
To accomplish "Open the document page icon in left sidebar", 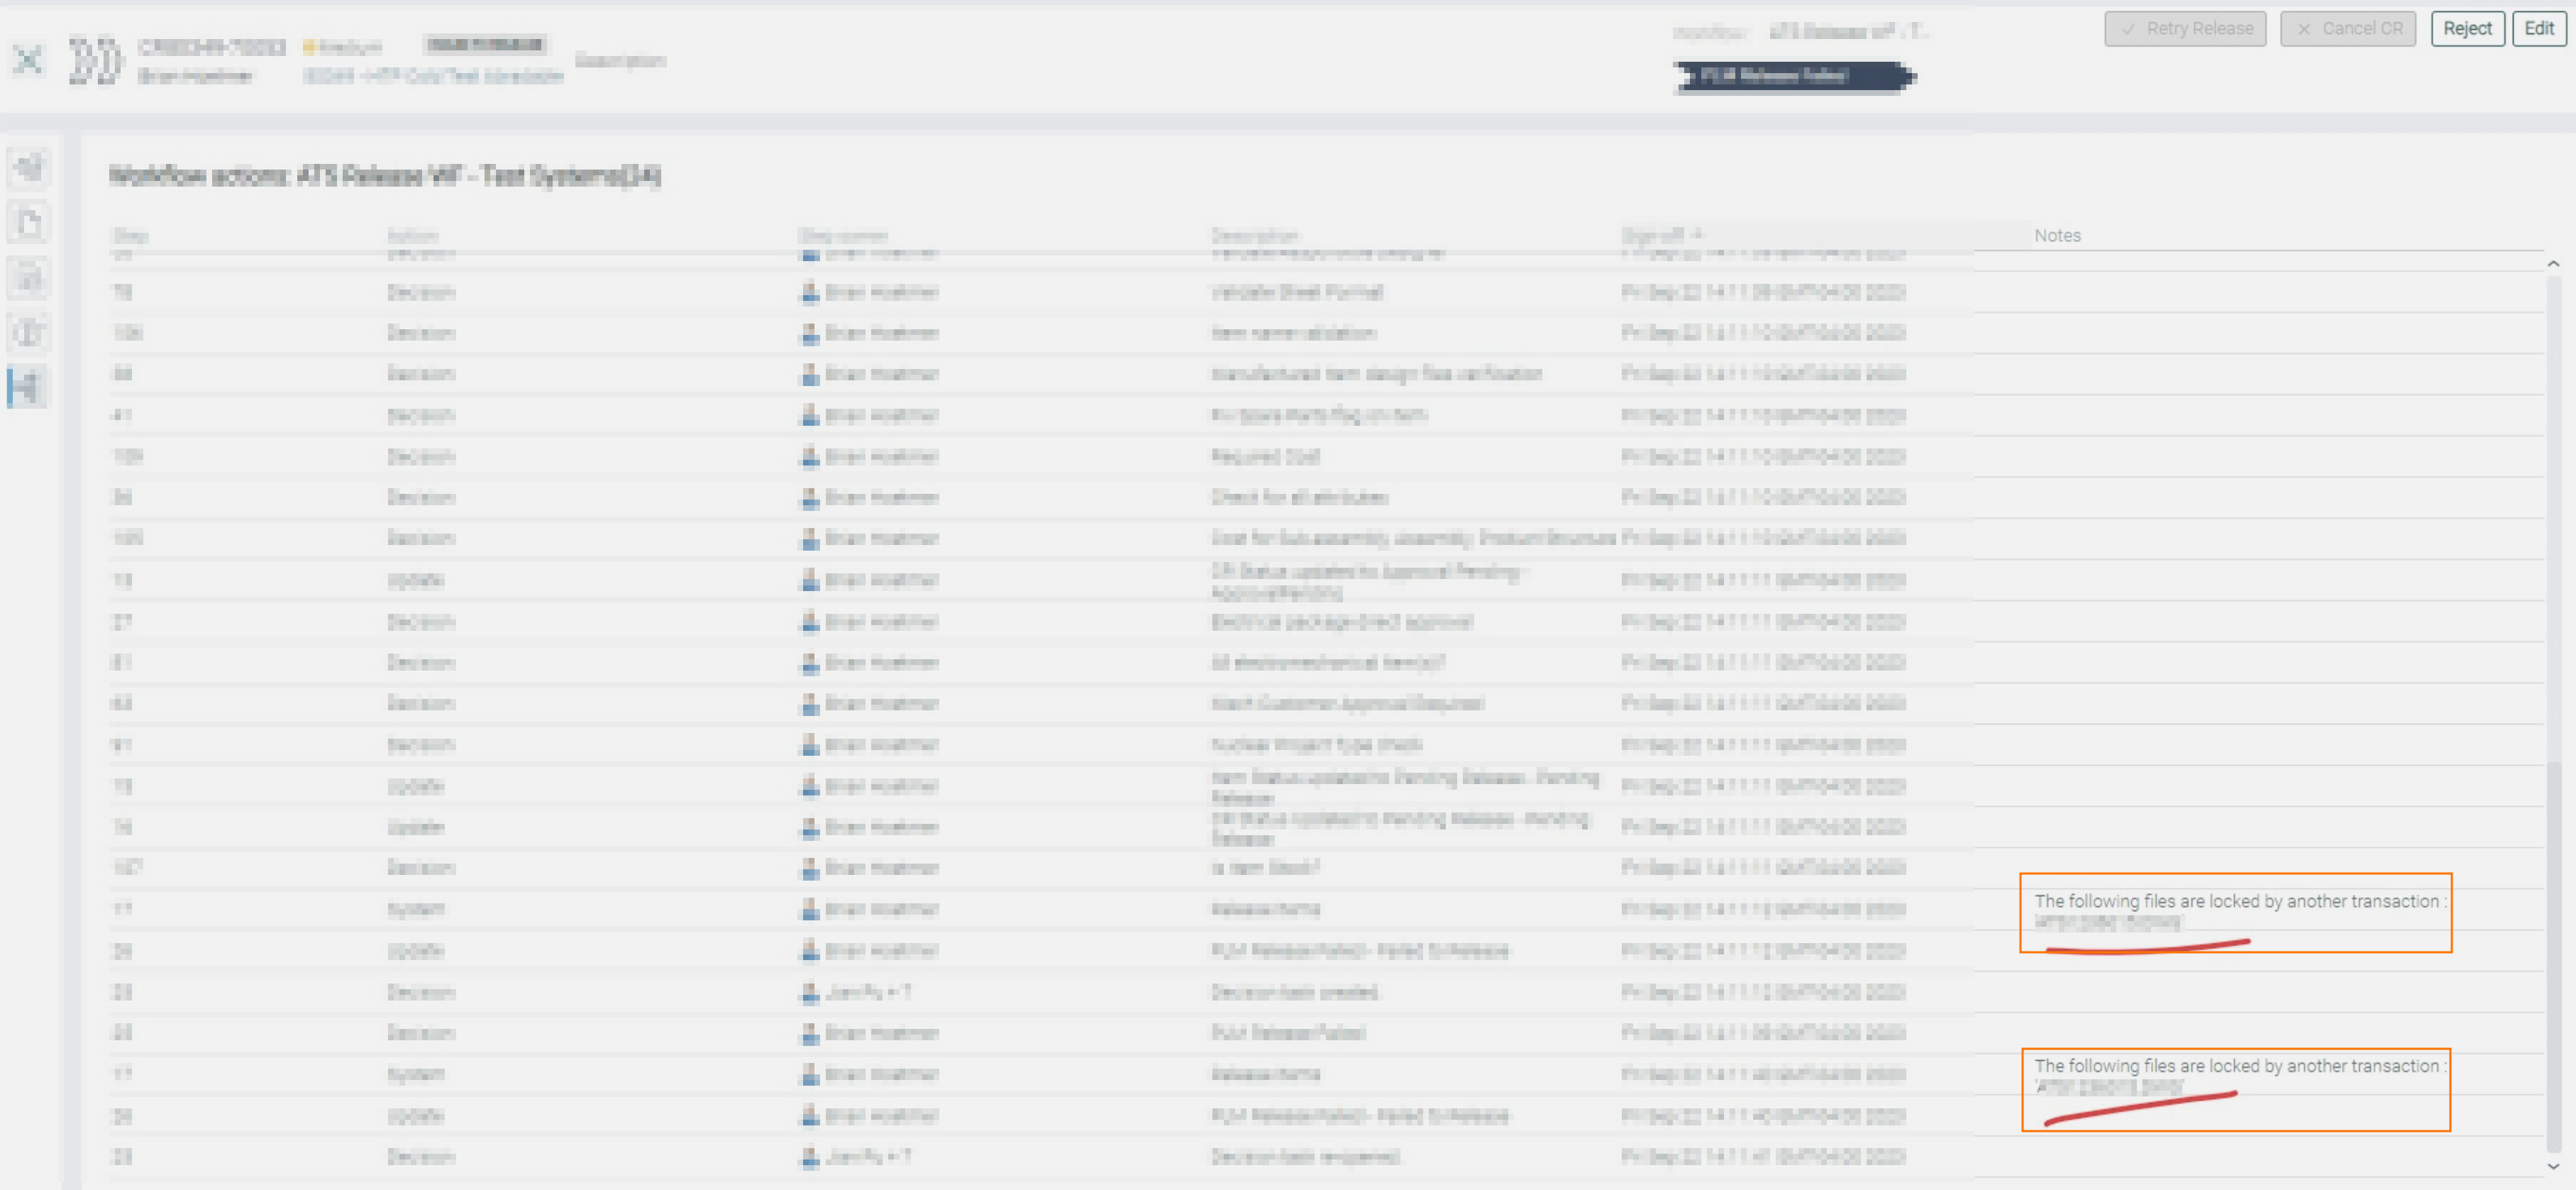I will (29, 222).
